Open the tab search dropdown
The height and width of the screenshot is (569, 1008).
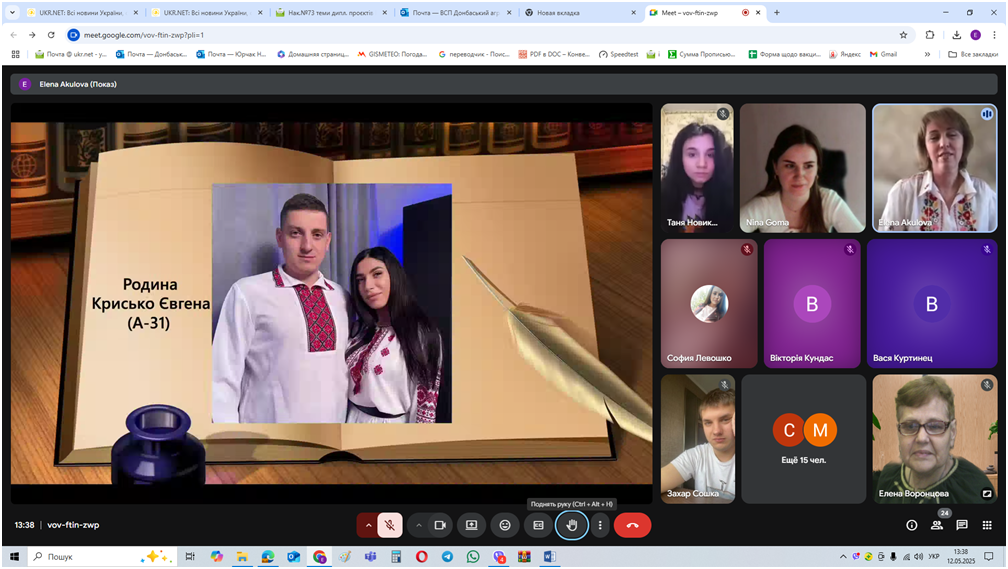click(x=12, y=12)
